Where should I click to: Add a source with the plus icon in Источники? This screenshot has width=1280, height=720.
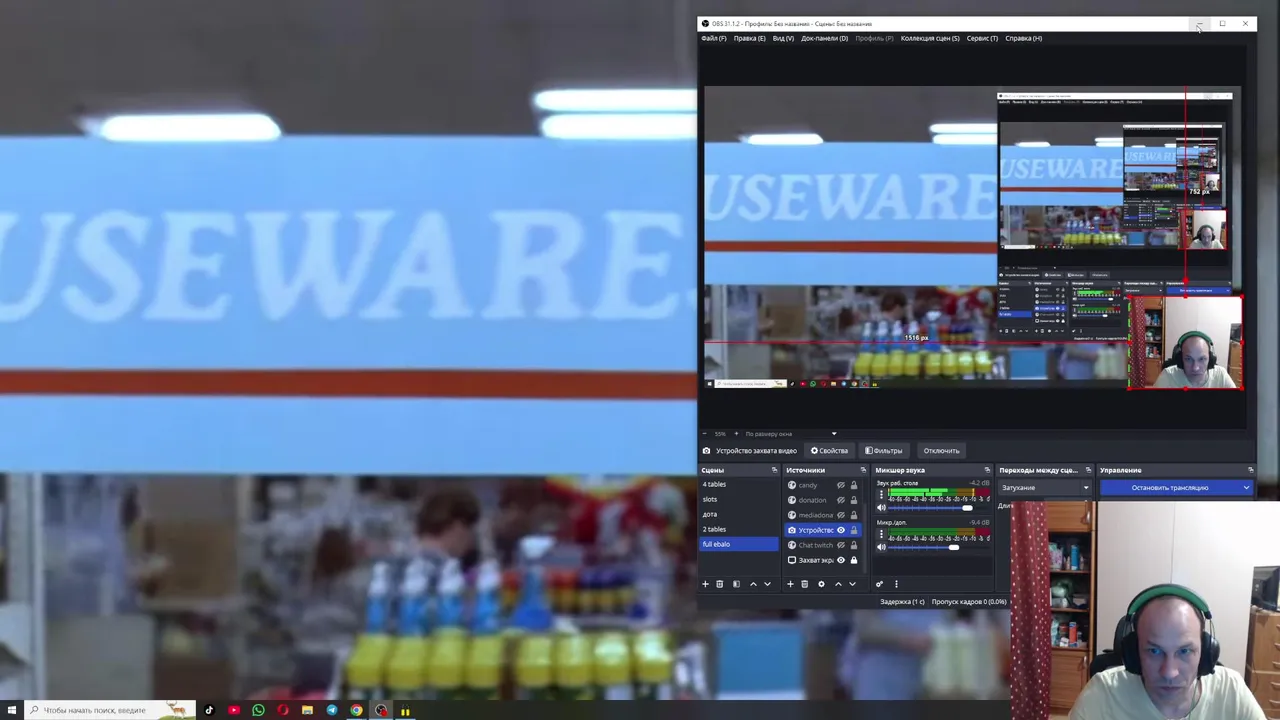[x=790, y=584]
